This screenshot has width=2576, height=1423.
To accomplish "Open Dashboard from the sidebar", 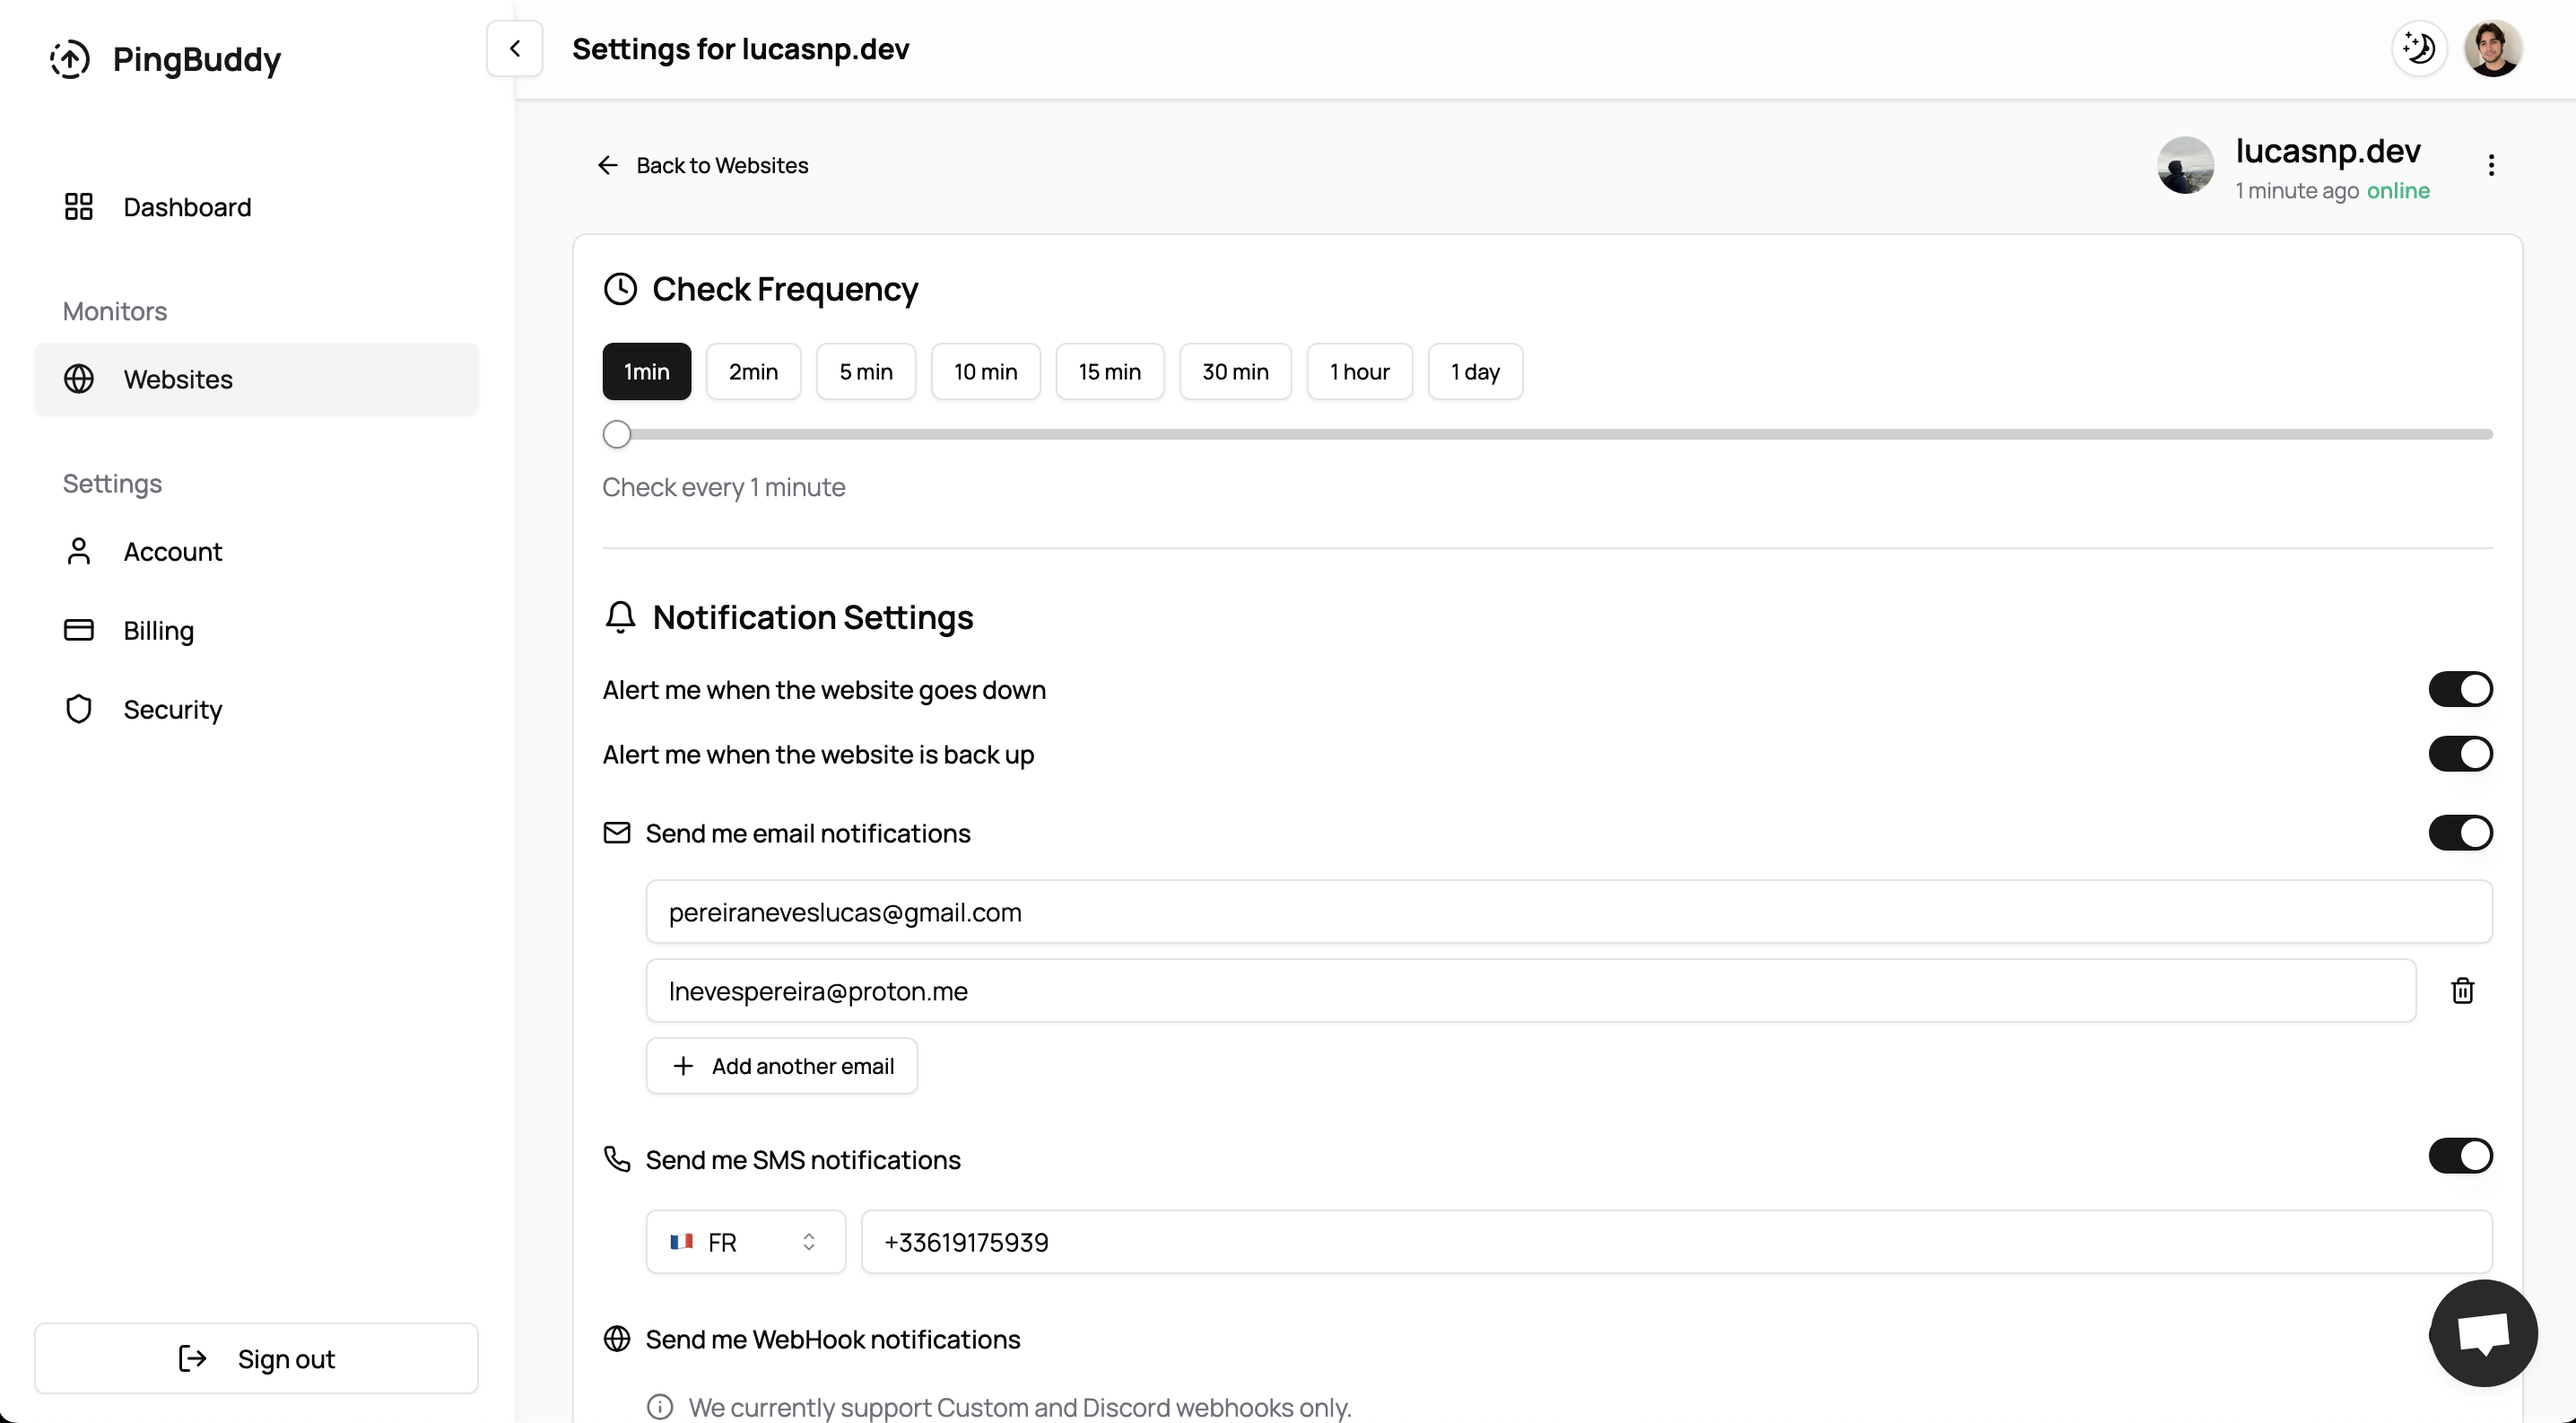I will pos(256,207).
